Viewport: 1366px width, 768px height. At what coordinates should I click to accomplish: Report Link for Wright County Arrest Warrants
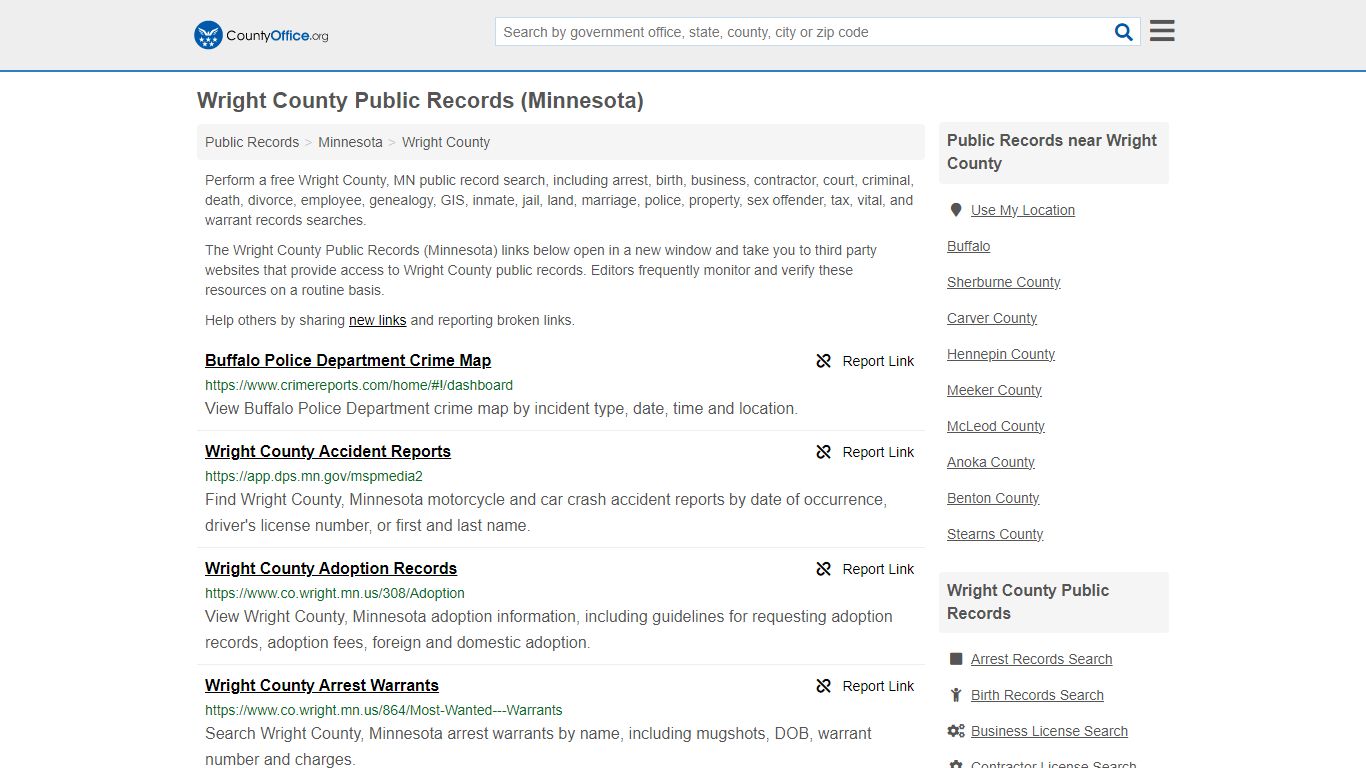pos(878,686)
